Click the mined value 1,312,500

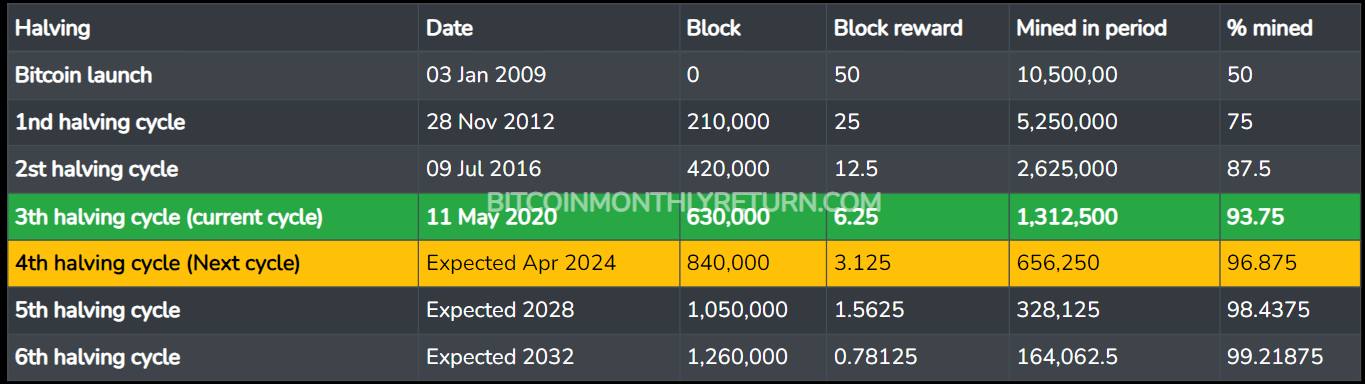click(x=1067, y=217)
